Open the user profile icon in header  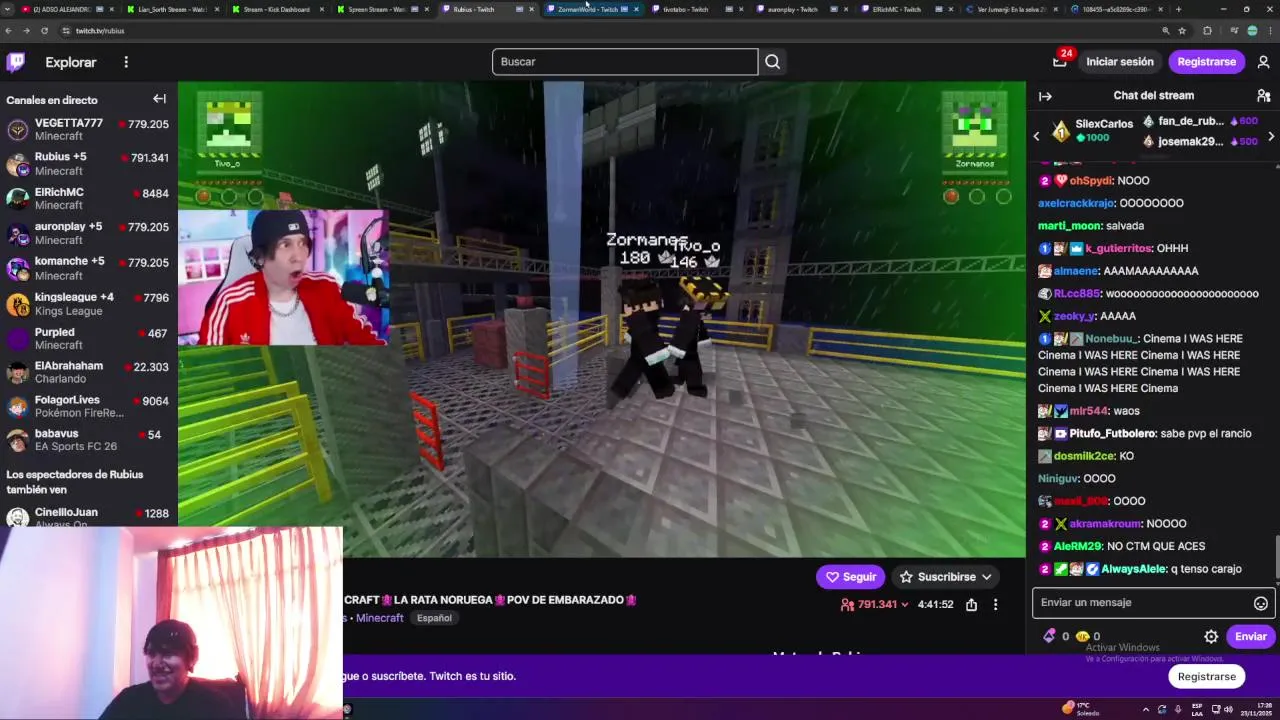[1263, 62]
